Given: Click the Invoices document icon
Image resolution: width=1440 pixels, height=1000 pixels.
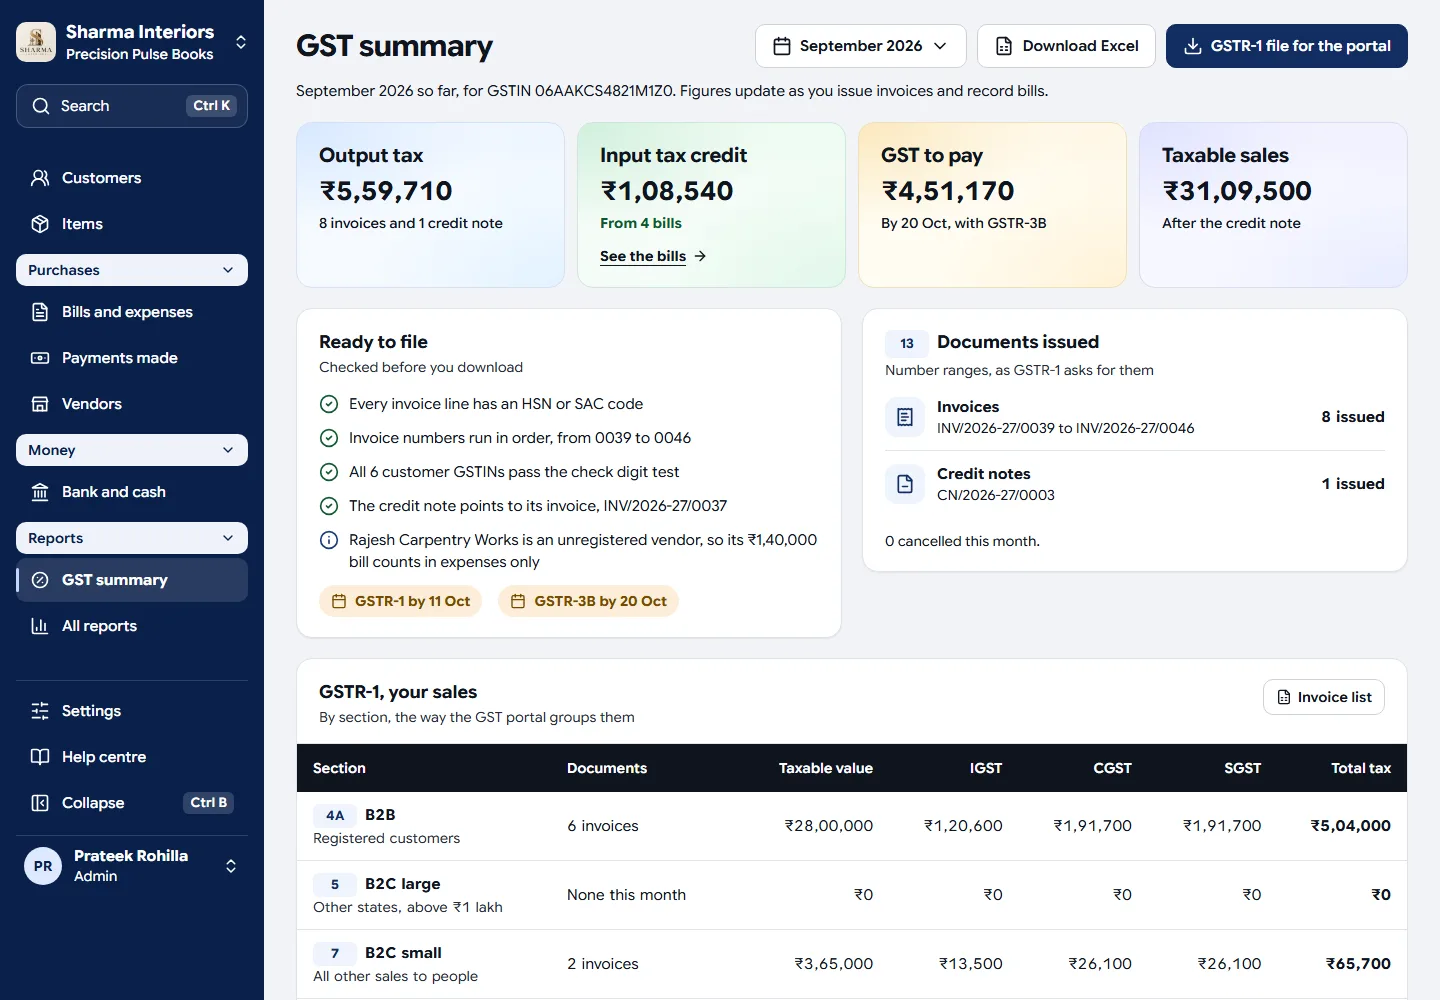Looking at the screenshot, I should (x=905, y=417).
